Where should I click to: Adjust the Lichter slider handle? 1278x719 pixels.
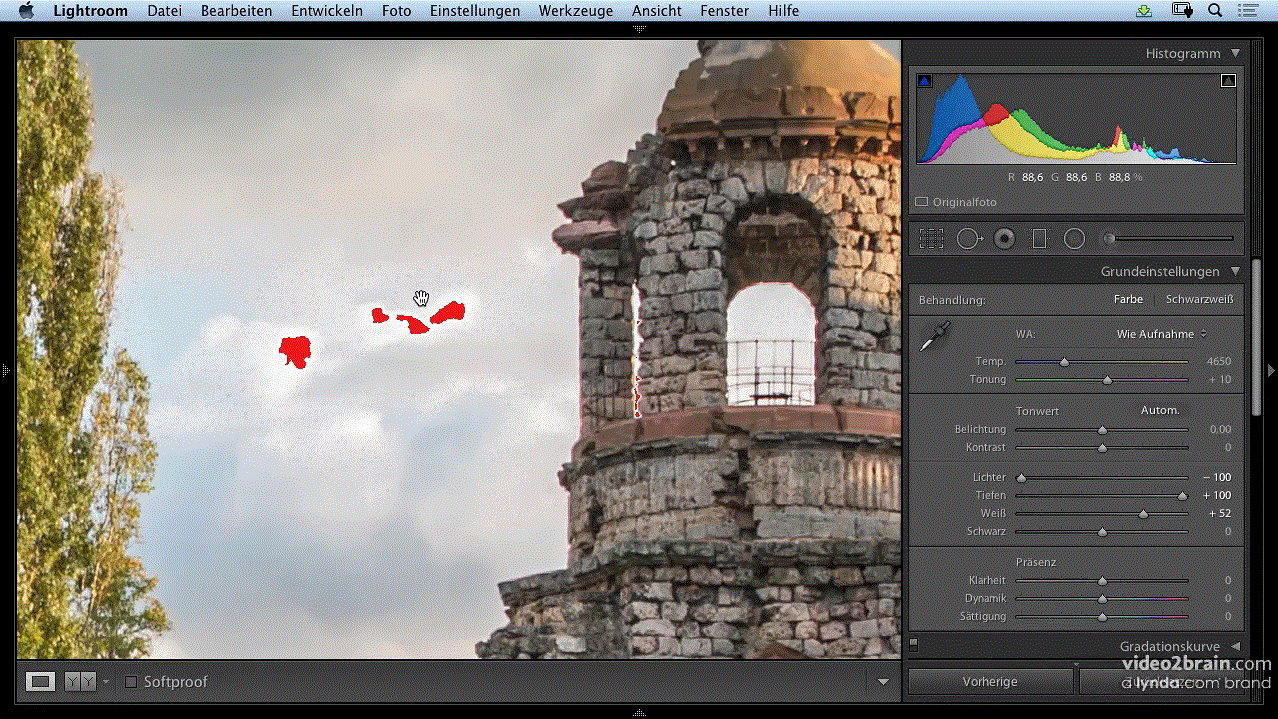1021,478
